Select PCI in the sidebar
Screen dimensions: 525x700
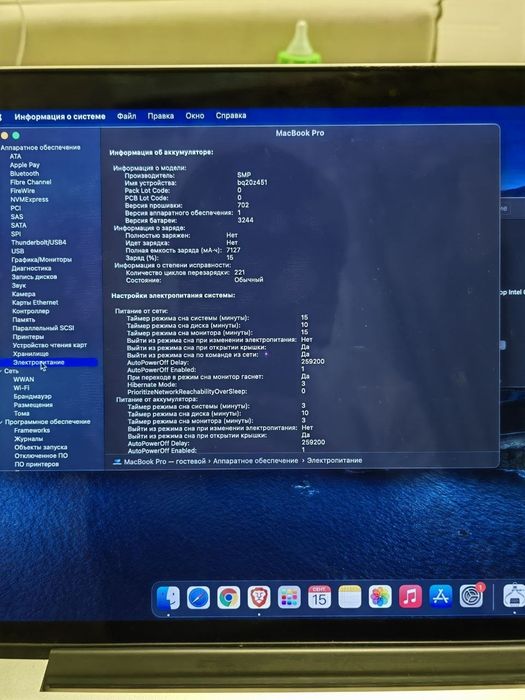click(x=16, y=208)
